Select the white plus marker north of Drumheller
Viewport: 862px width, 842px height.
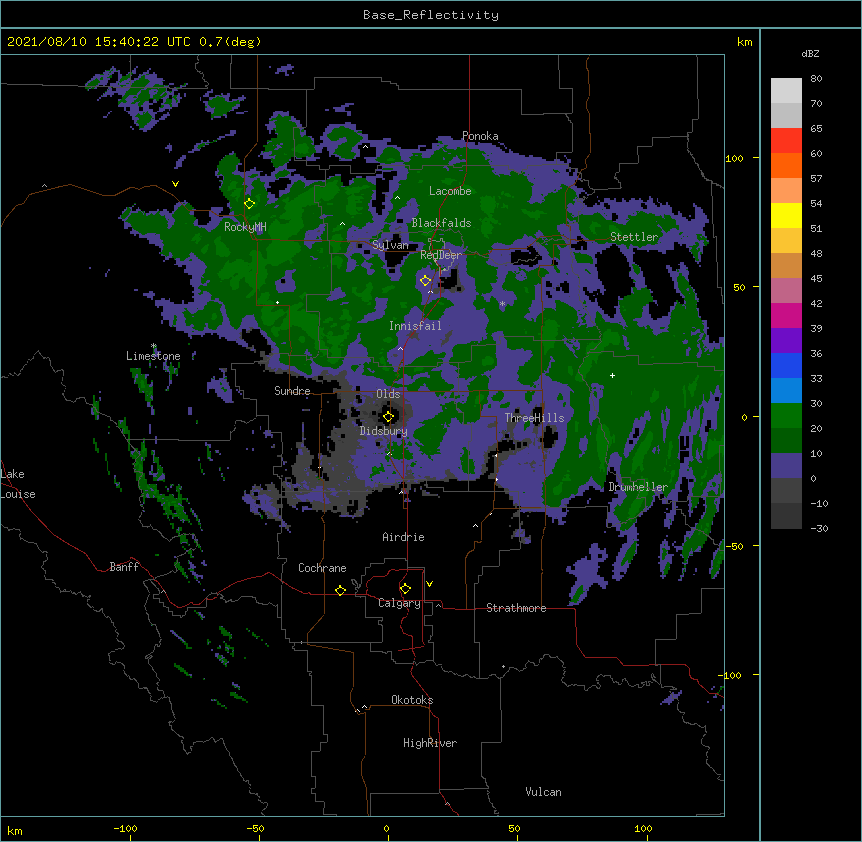point(612,375)
